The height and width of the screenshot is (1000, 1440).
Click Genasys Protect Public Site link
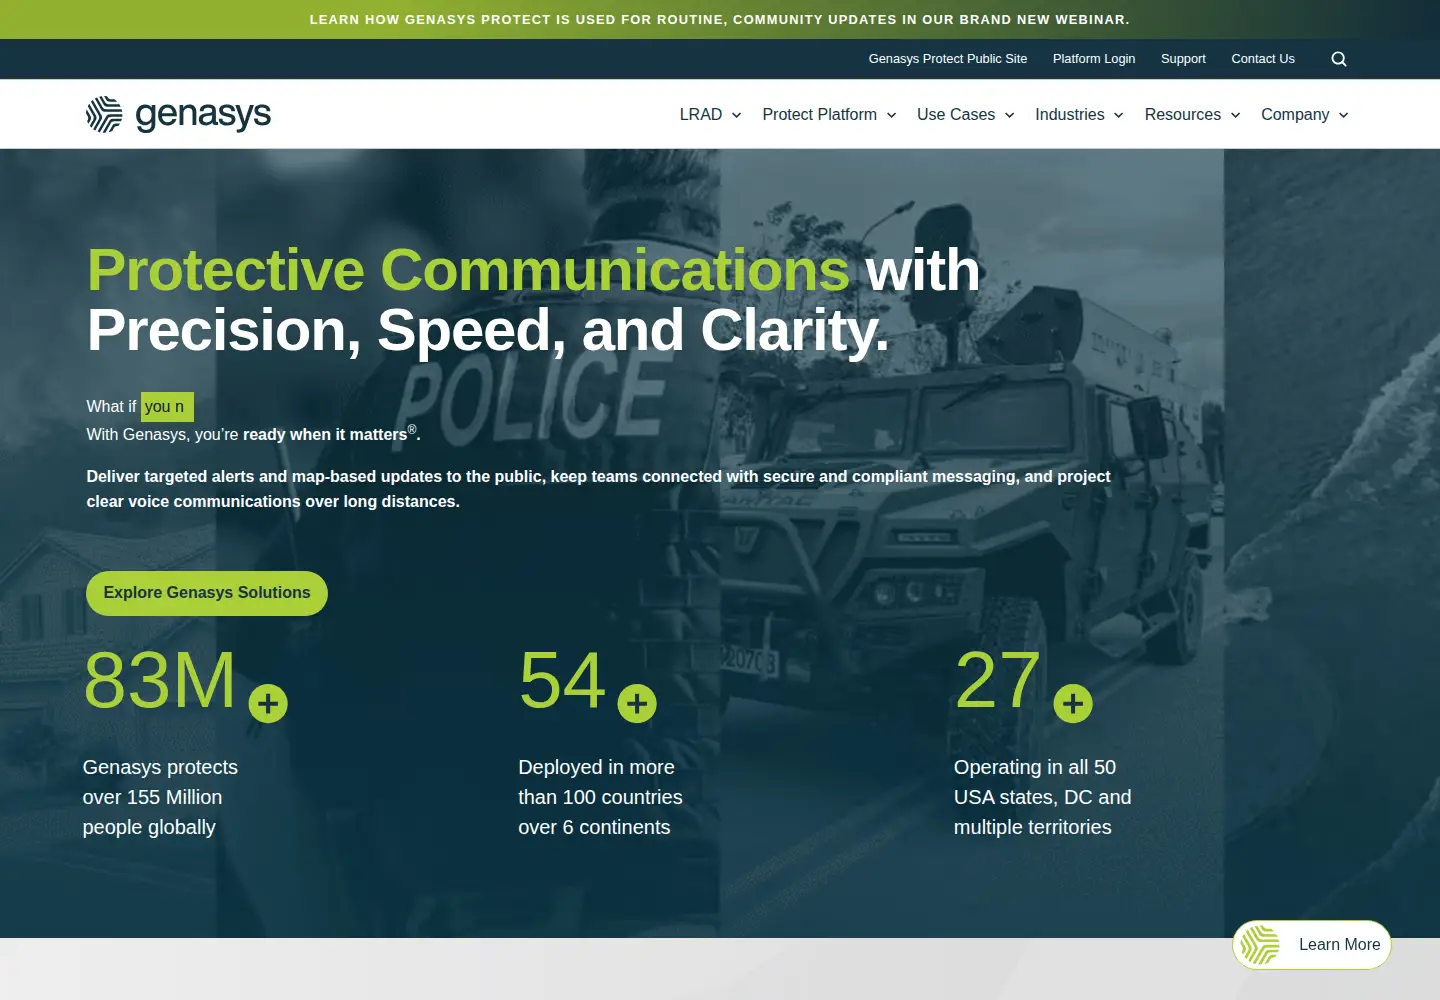(x=948, y=59)
